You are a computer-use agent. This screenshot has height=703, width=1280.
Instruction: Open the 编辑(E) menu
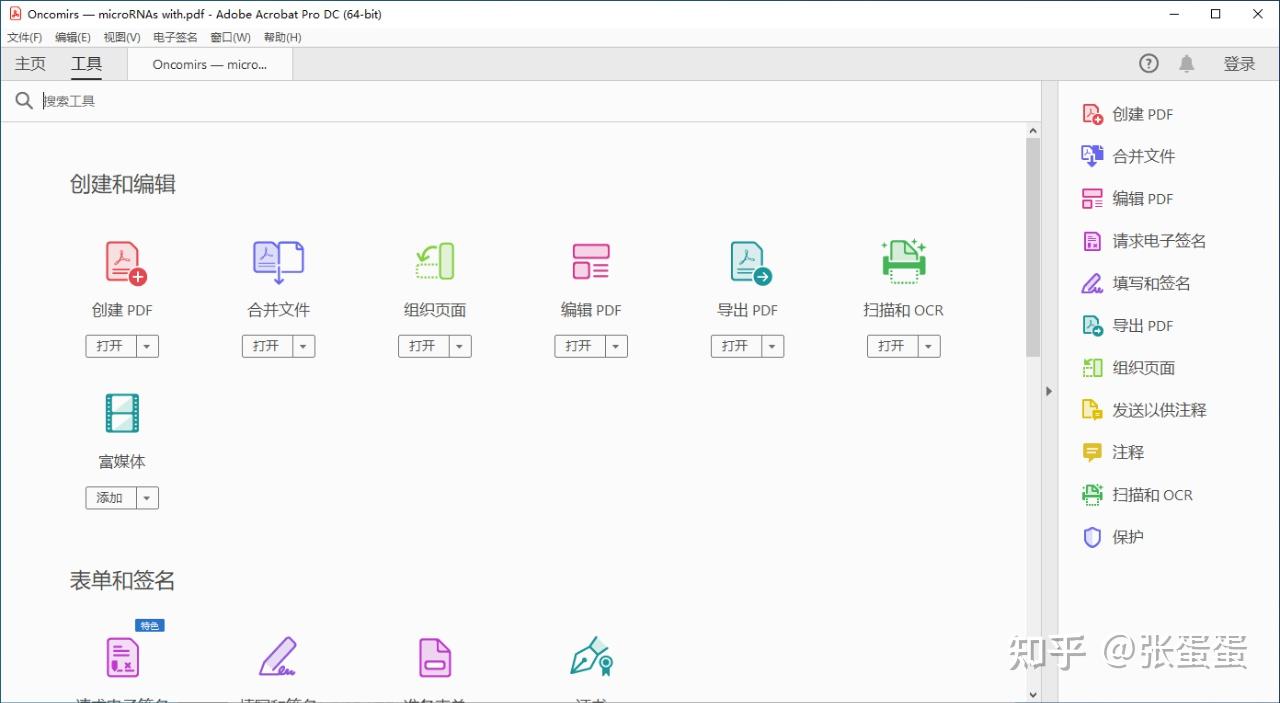(x=73, y=37)
